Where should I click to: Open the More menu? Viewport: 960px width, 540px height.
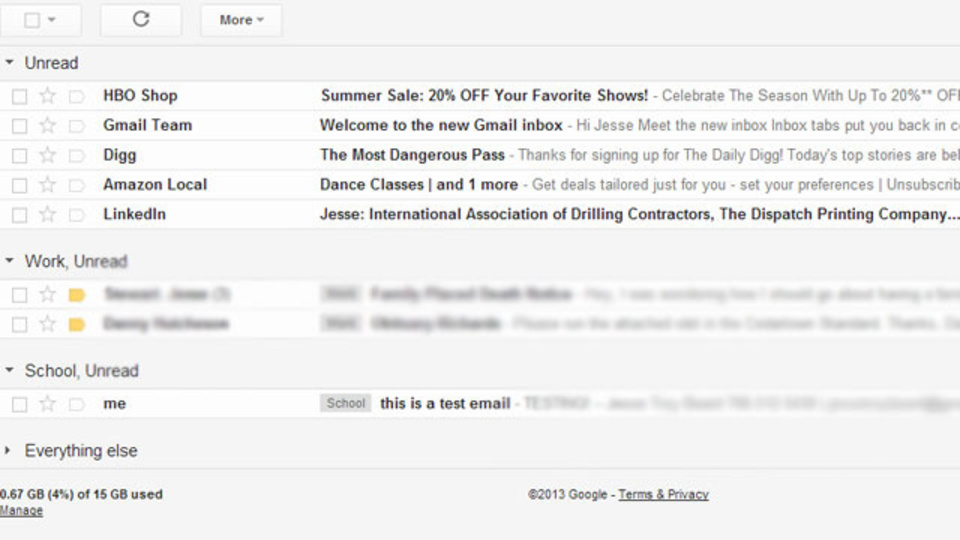pos(241,20)
